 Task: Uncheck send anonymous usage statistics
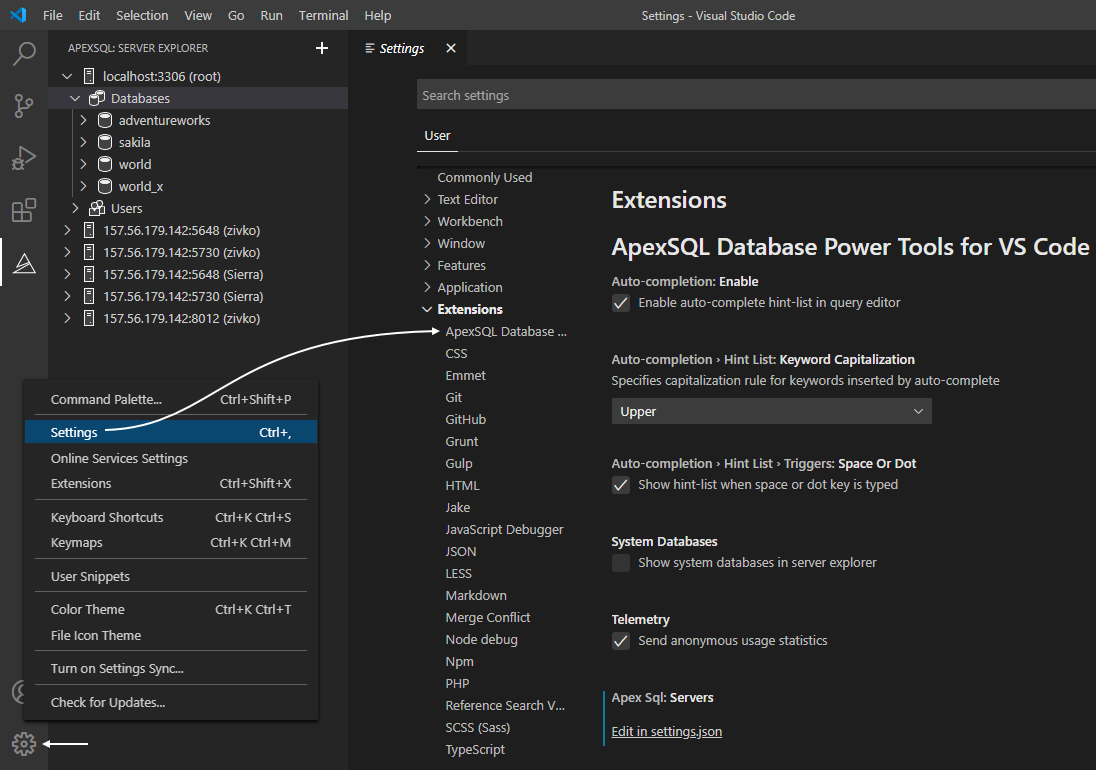click(x=621, y=641)
